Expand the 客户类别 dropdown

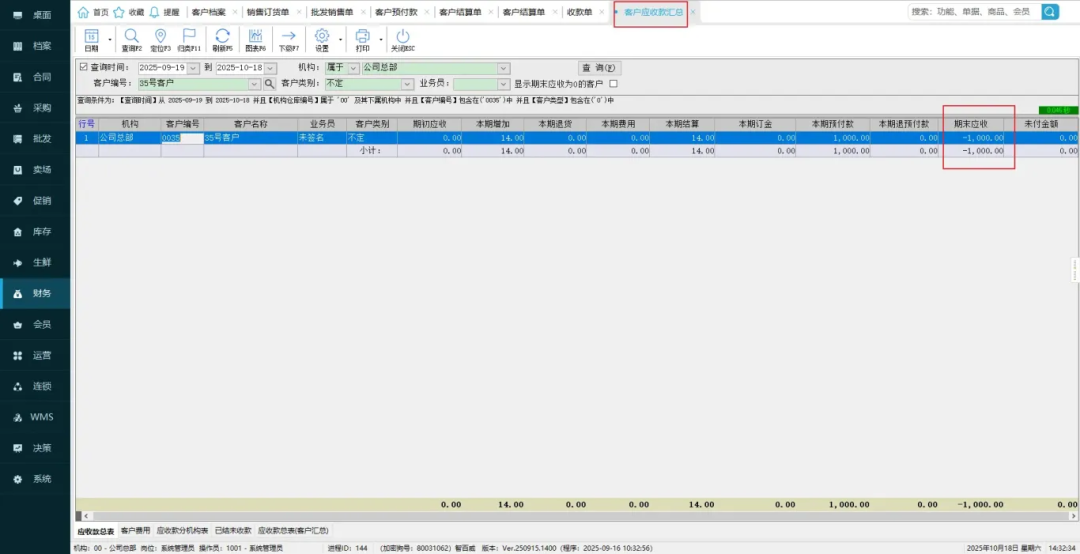pos(407,84)
